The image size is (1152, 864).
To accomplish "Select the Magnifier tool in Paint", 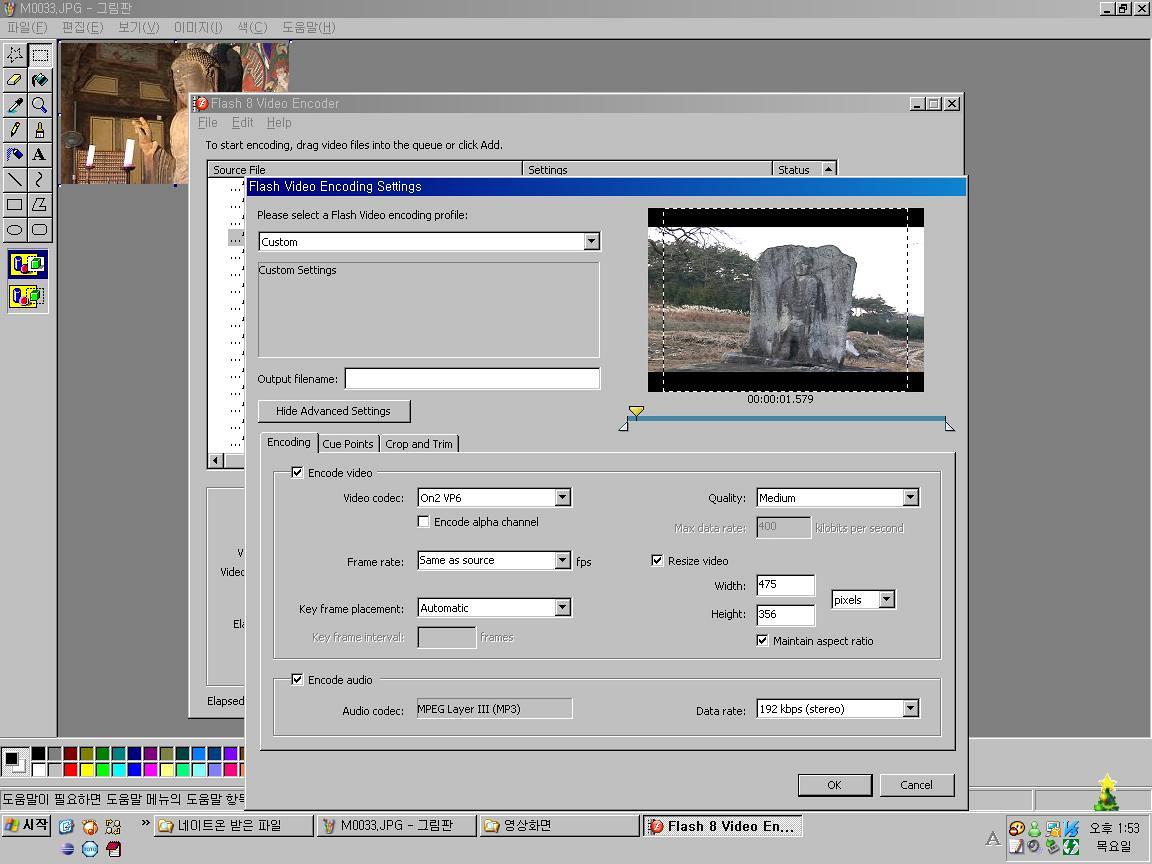I will pyautogui.click(x=40, y=105).
